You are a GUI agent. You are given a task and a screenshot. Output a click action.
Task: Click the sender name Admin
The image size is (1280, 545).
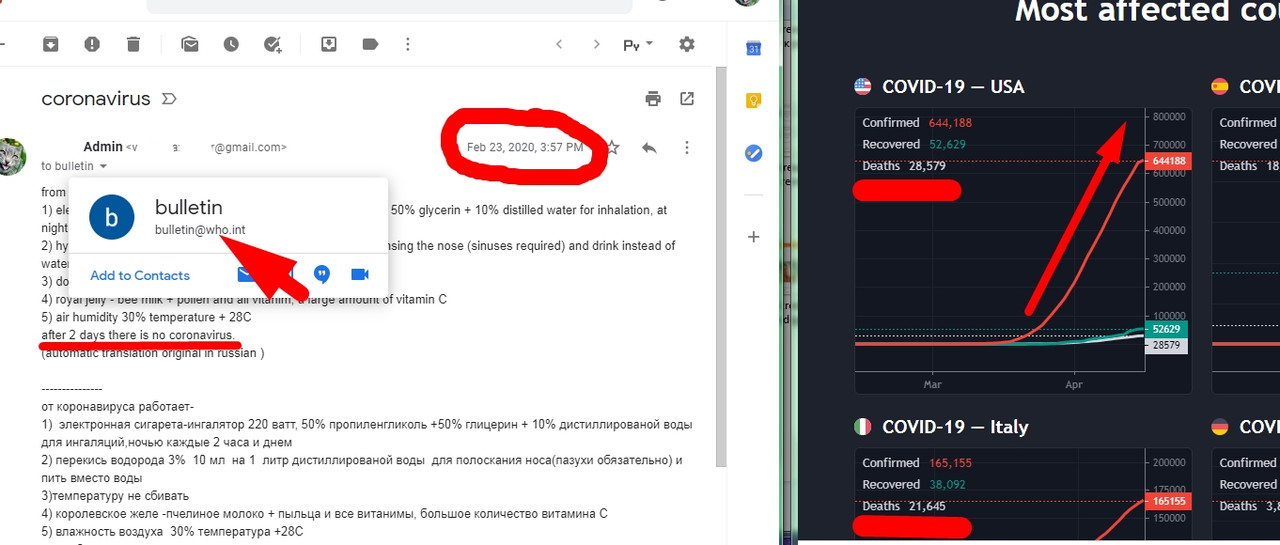[x=103, y=147]
